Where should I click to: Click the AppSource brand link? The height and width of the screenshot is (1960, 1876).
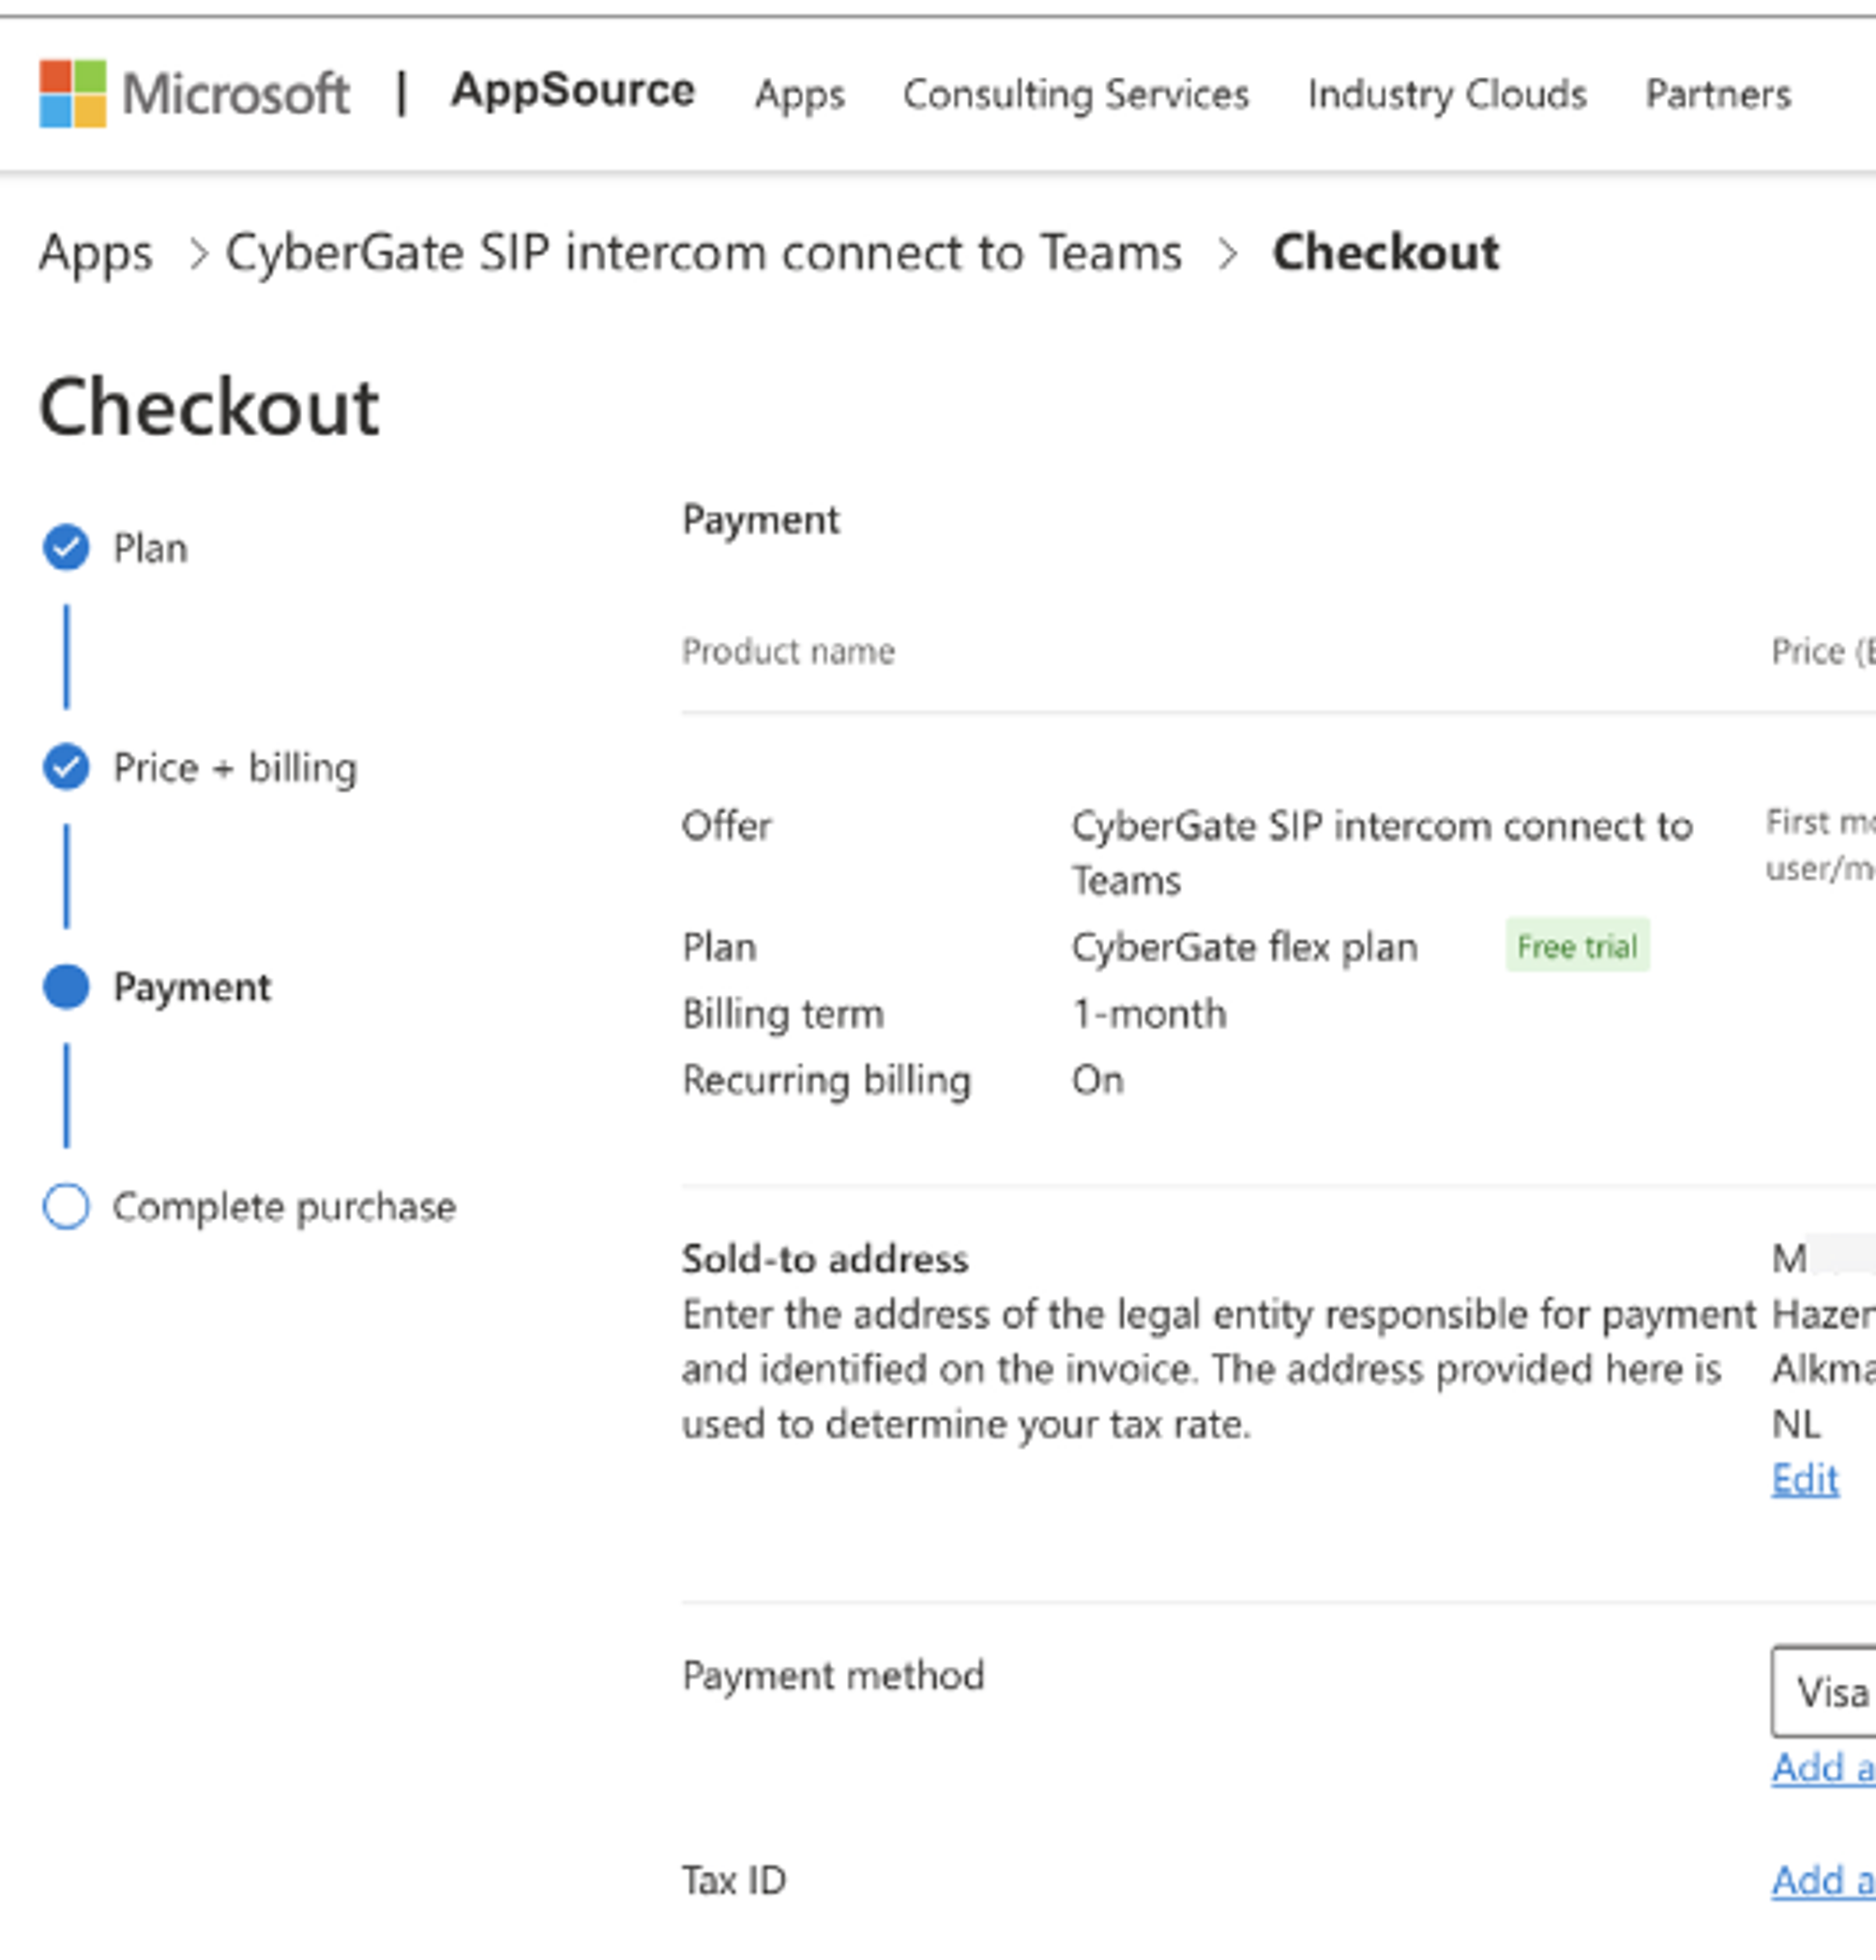tap(572, 91)
